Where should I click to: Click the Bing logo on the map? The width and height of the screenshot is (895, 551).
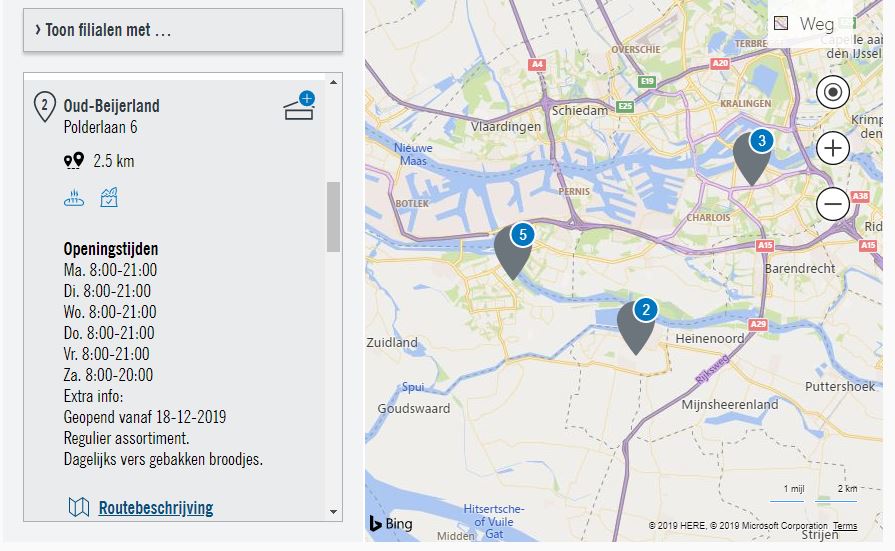click(x=391, y=523)
